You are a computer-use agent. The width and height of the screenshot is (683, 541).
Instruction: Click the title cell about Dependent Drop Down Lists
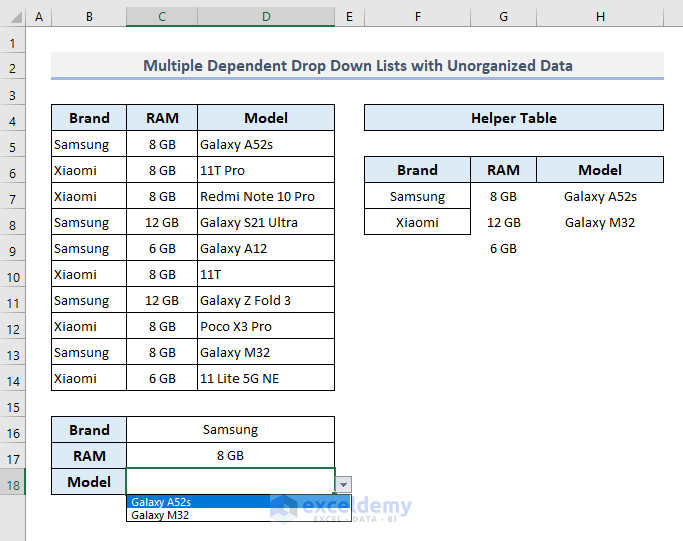tap(357, 66)
